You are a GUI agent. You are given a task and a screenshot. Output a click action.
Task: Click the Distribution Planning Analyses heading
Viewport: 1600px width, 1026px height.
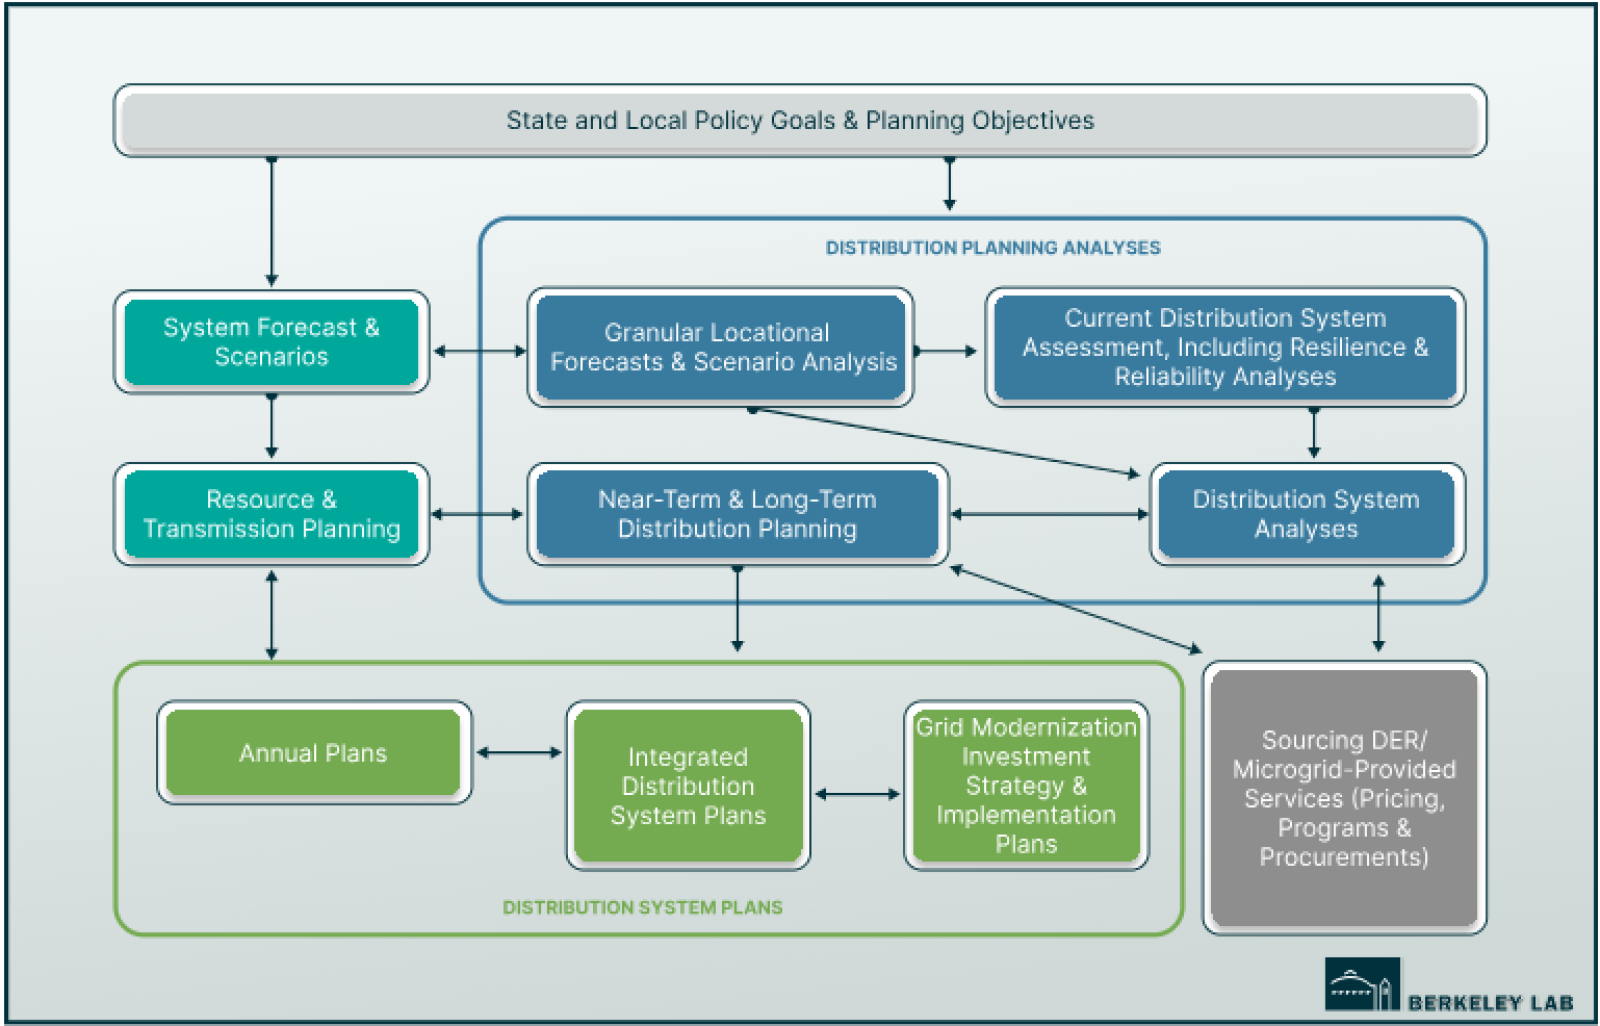click(x=992, y=248)
